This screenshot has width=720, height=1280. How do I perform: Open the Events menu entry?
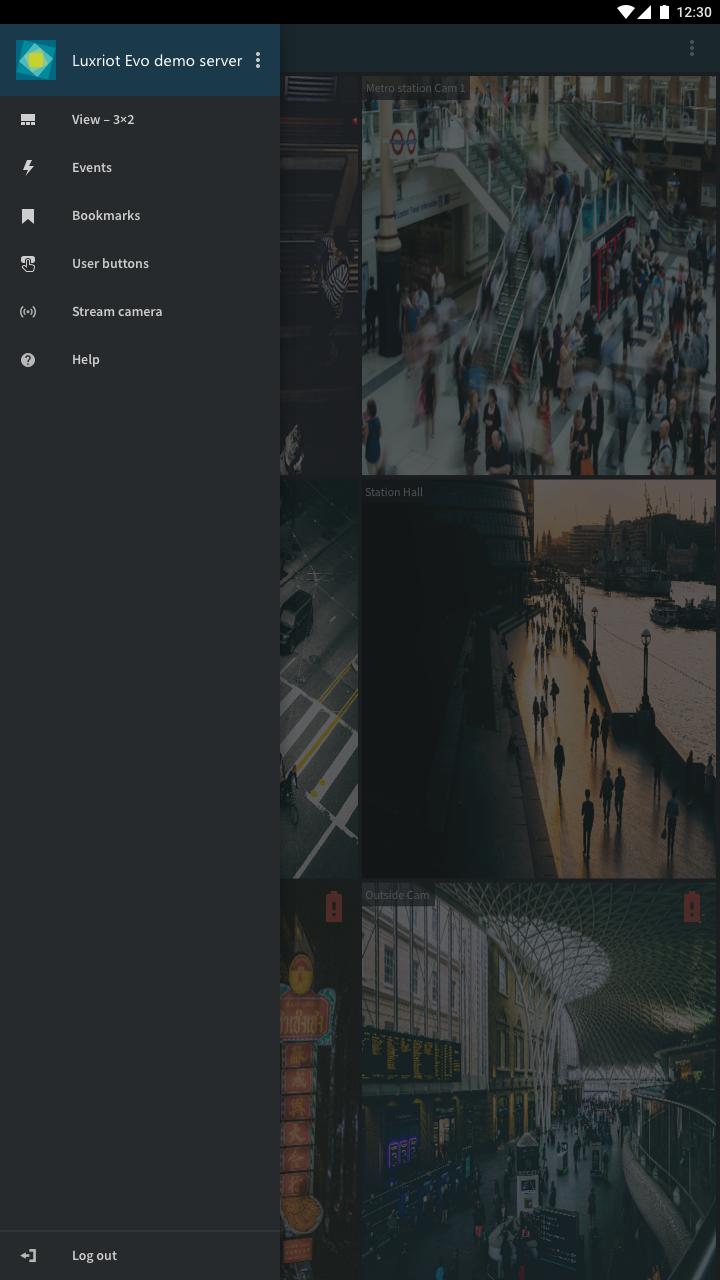[140, 168]
